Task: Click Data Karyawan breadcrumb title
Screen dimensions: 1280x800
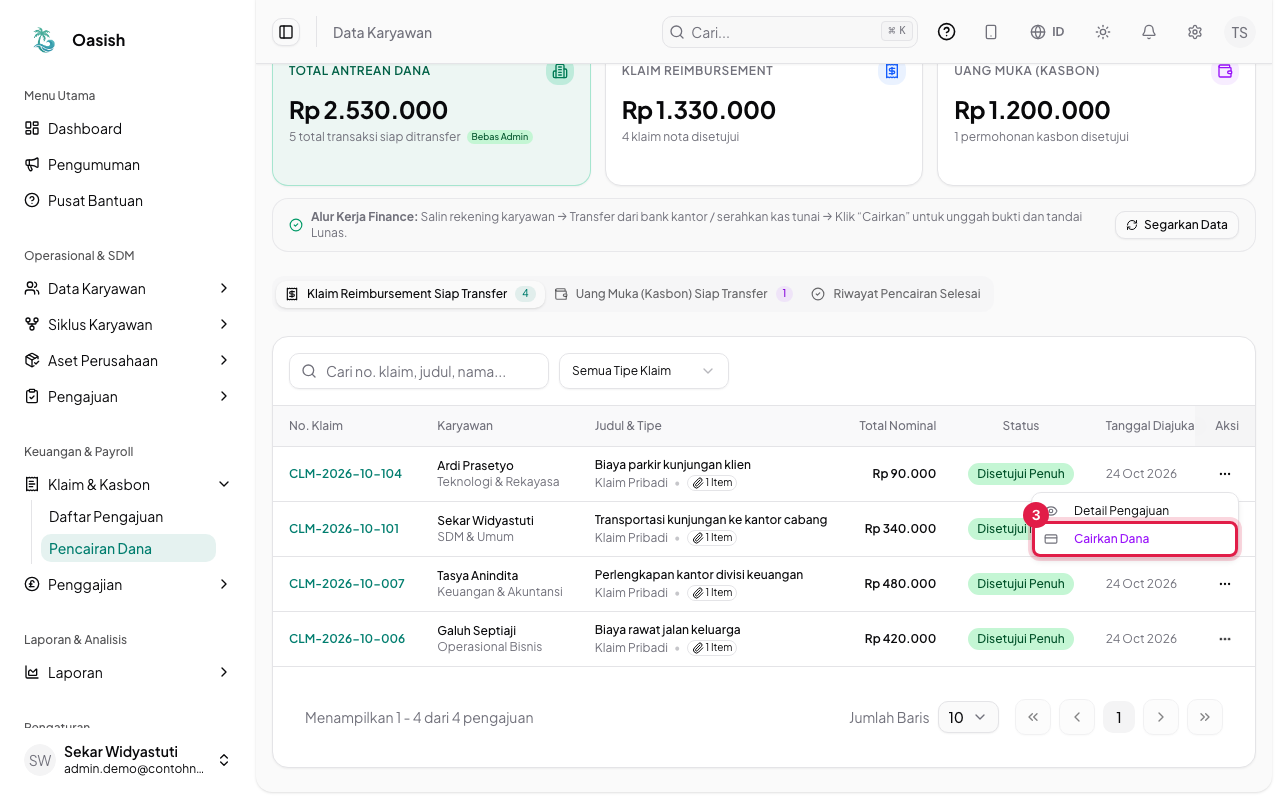Action: click(382, 32)
